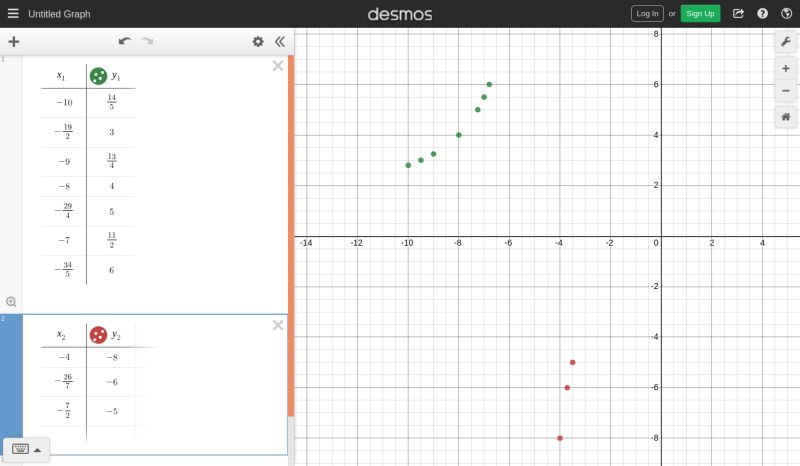Click the desmos logo
This screenshot has width=800, height=466.
[x=399, y=14]
